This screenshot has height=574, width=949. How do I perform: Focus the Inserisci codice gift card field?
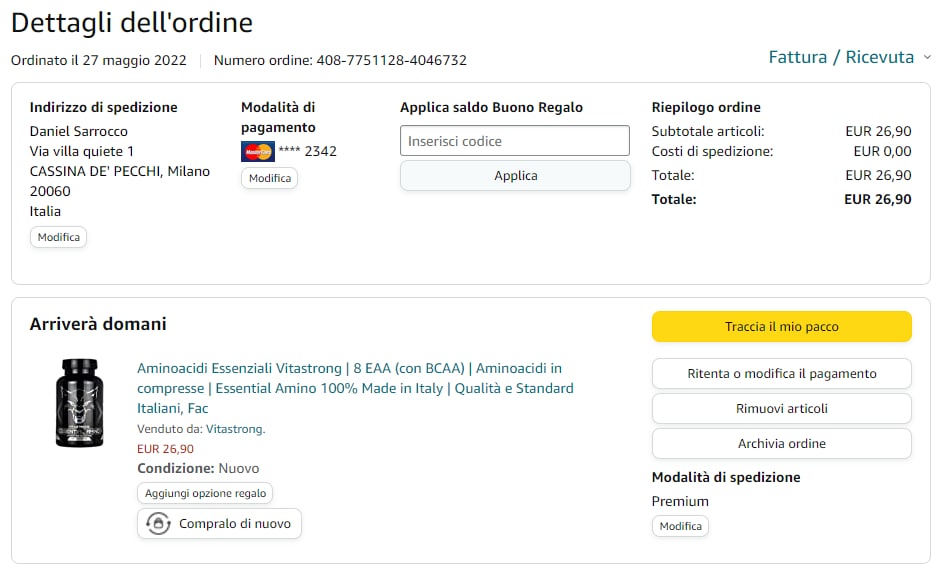pos(515,141)
